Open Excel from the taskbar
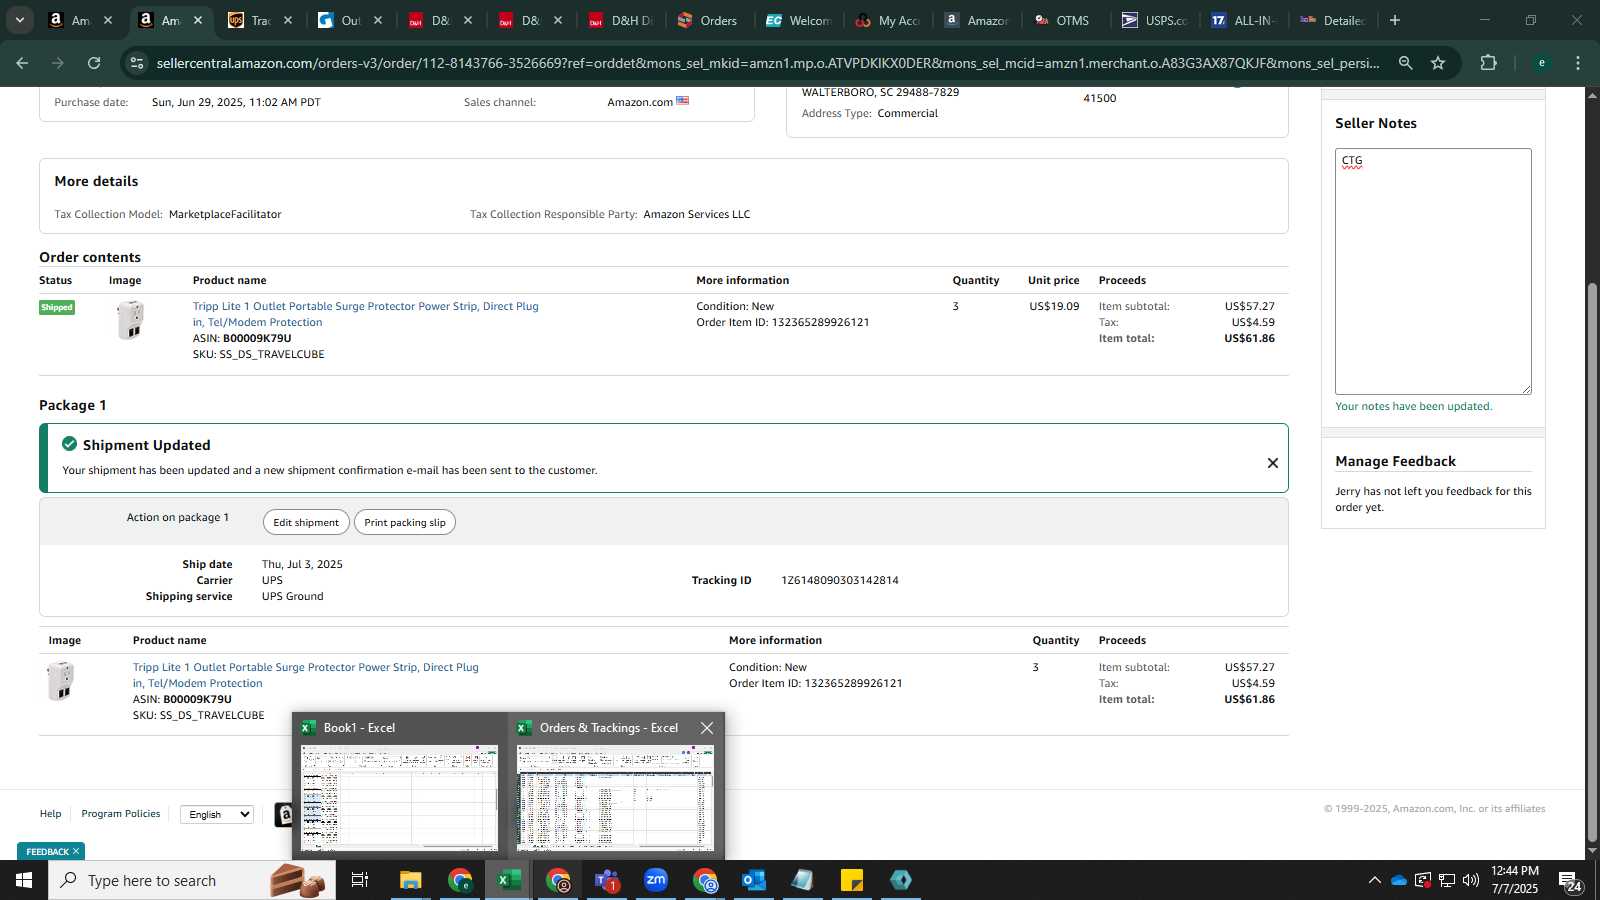This screenshot has width=1600, height=900. click(x=508, y=880)
